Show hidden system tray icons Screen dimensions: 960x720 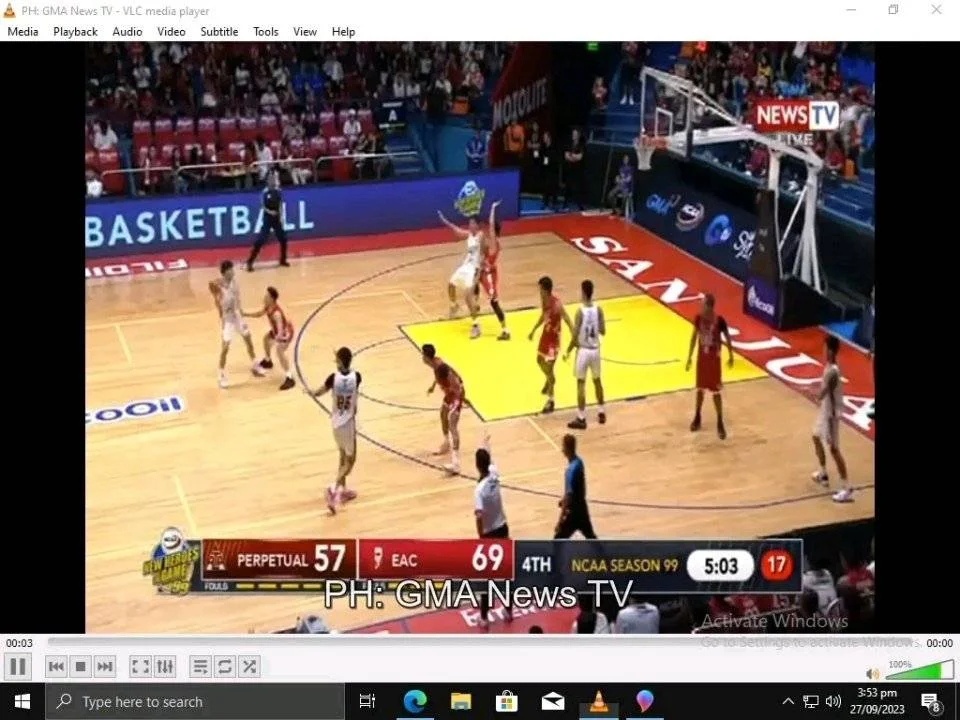[789, 702]
